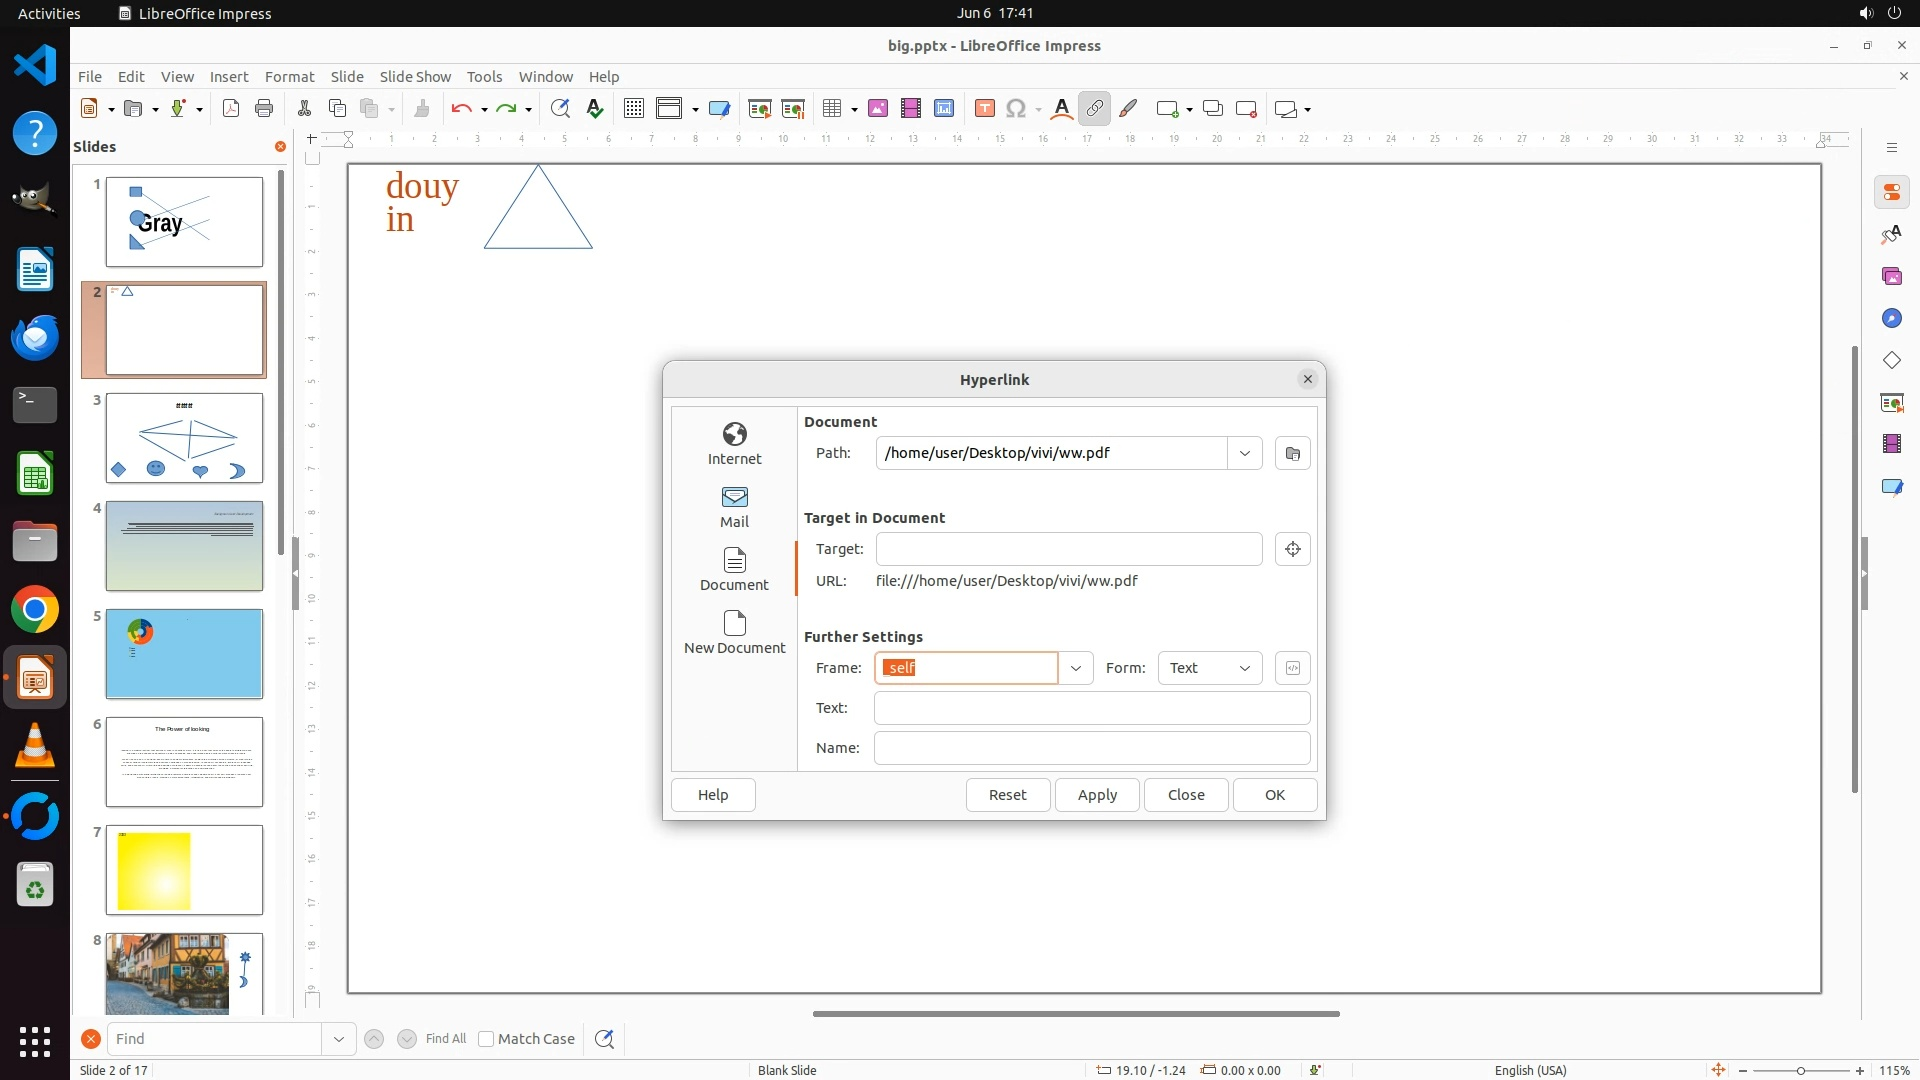Toggle the Insert Hyperlink toolbar button
1920x1080 pixels.
pyautogui.click(x=1094, y=109)
